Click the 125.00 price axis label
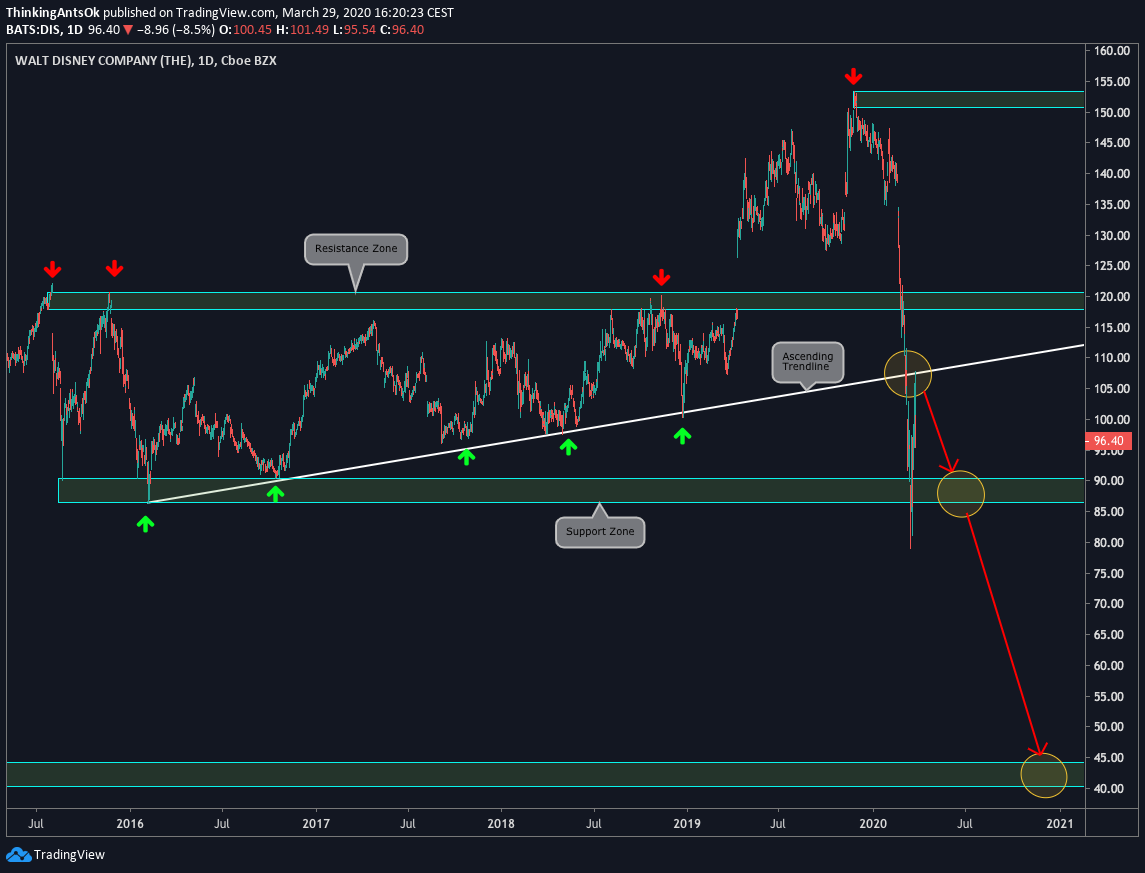 pos(1112,266)
